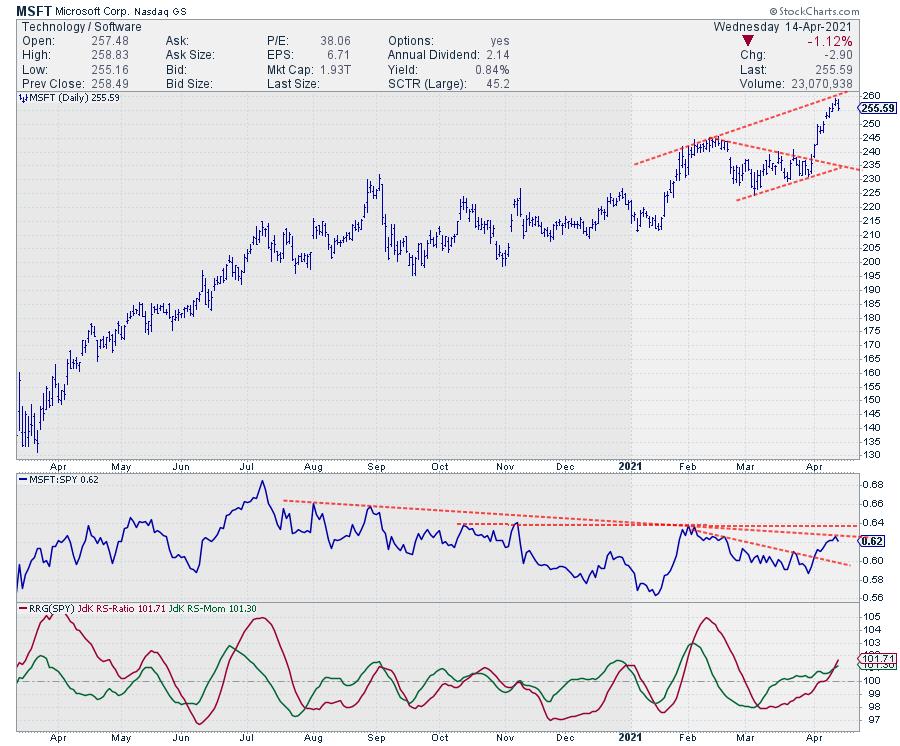Click the 2021 year marker on price axis
The image size is (900, 746).
[632, 465]
